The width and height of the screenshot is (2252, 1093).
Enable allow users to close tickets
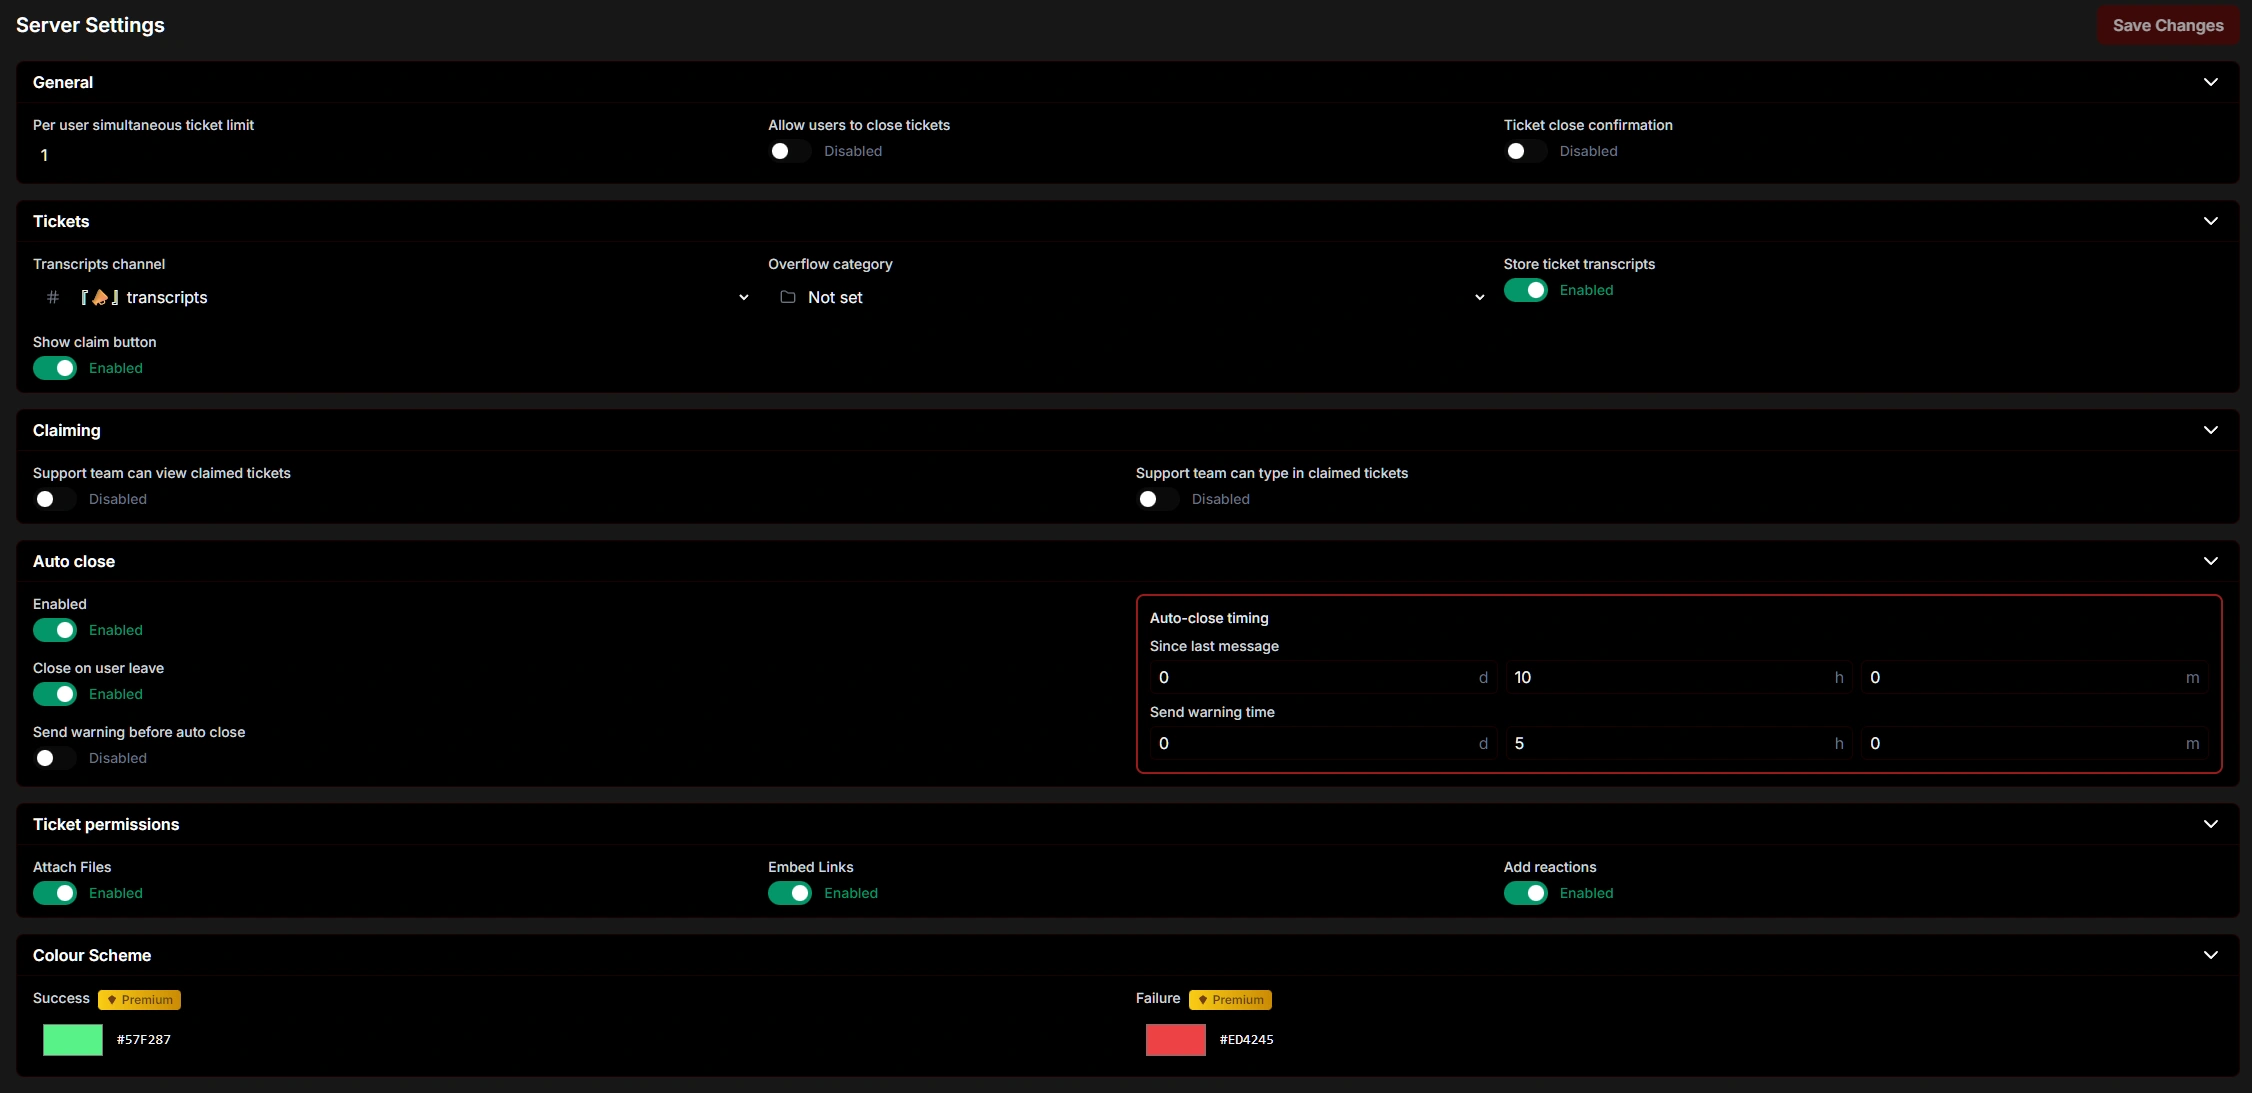point(789,151)
